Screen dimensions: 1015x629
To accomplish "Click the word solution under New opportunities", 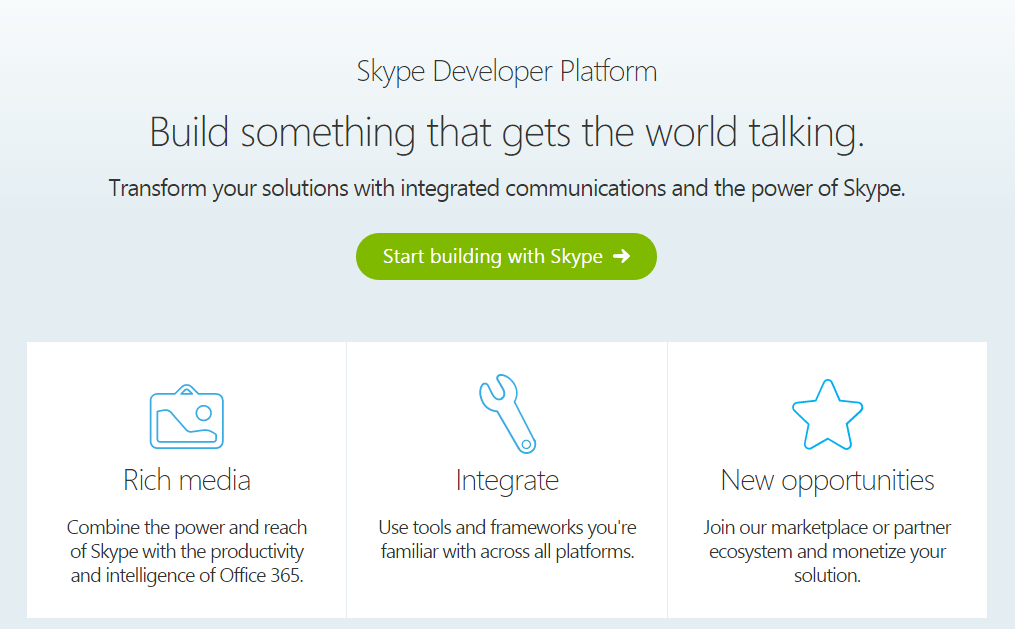I will 827,575.
